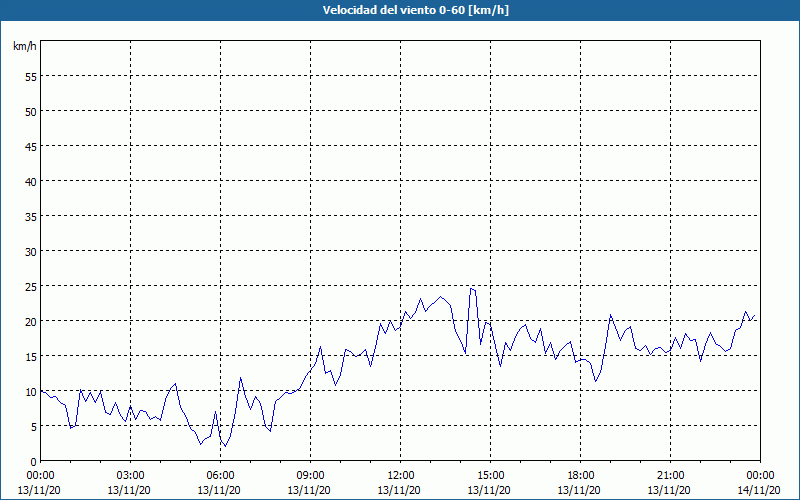The width and height of the screenshot is (800, 500).
Task: Click the "13/11/20" date below "12:00"
Action: [399, 490]
